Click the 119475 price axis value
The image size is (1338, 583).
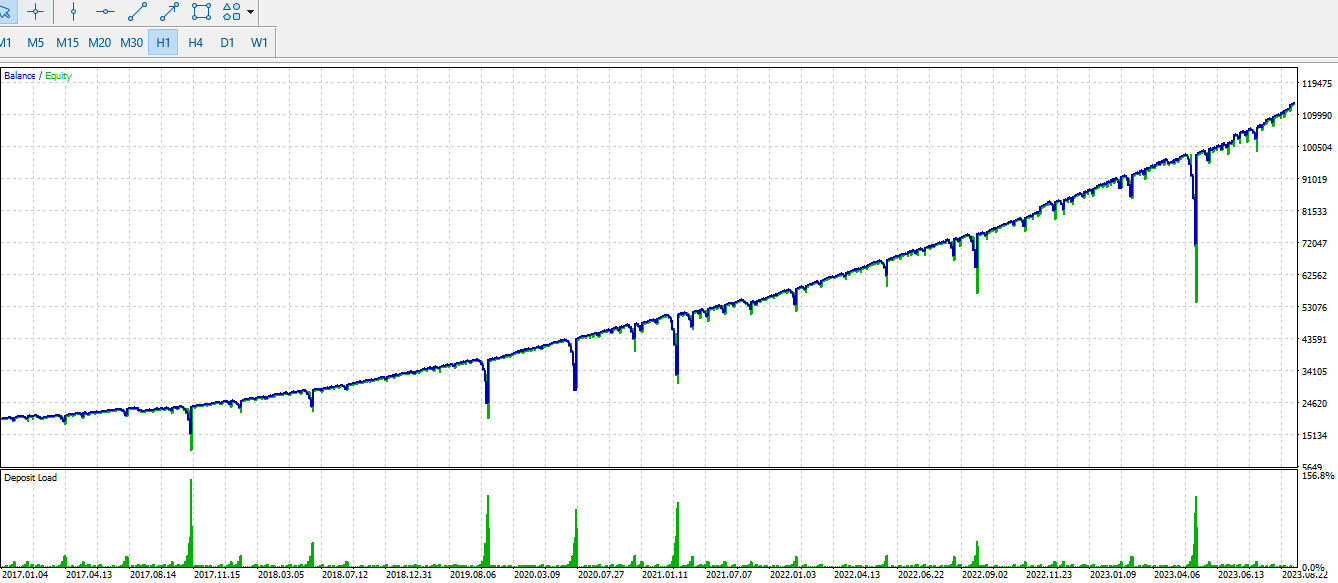tap(1319, 83)
